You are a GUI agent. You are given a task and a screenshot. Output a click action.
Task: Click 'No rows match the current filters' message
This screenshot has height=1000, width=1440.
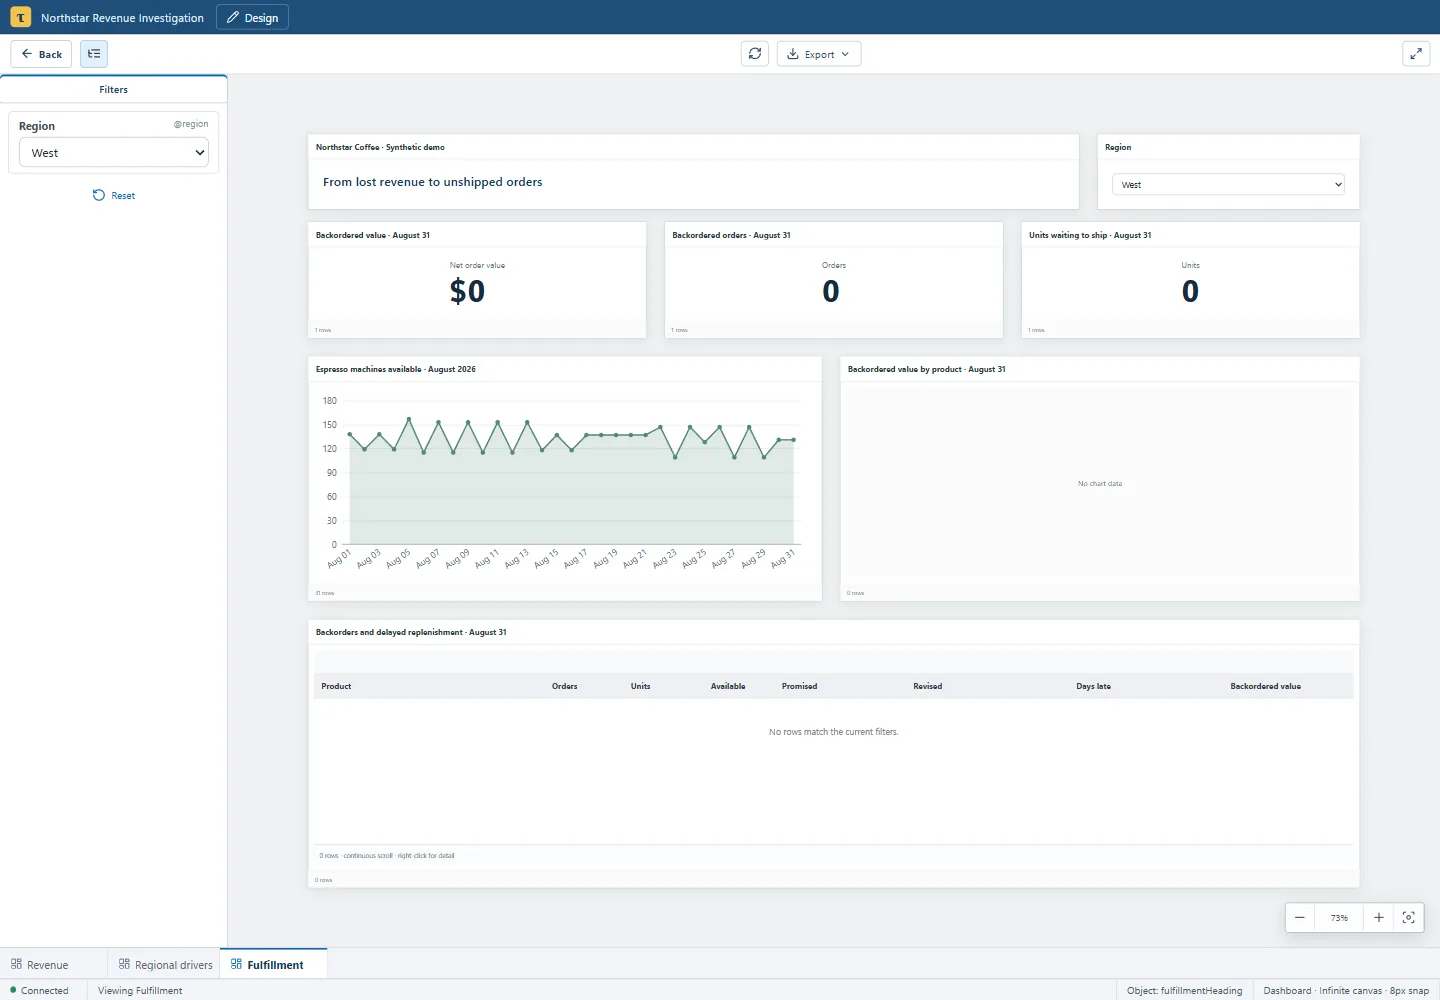point(834,732)
